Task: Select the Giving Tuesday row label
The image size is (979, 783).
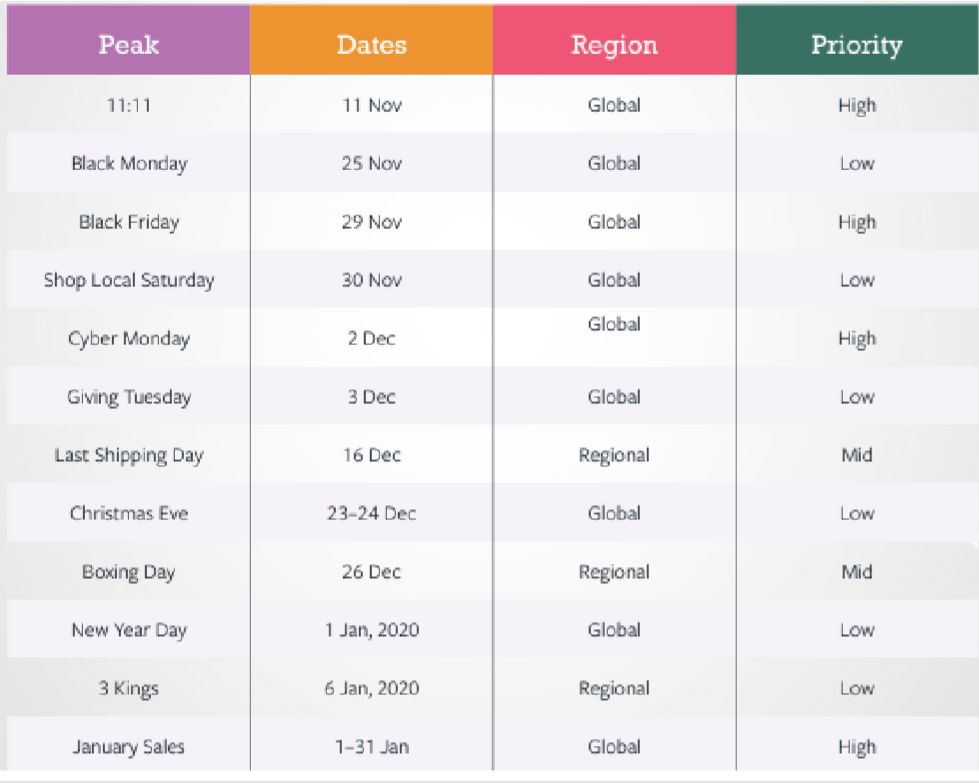Action: point(129,397)
